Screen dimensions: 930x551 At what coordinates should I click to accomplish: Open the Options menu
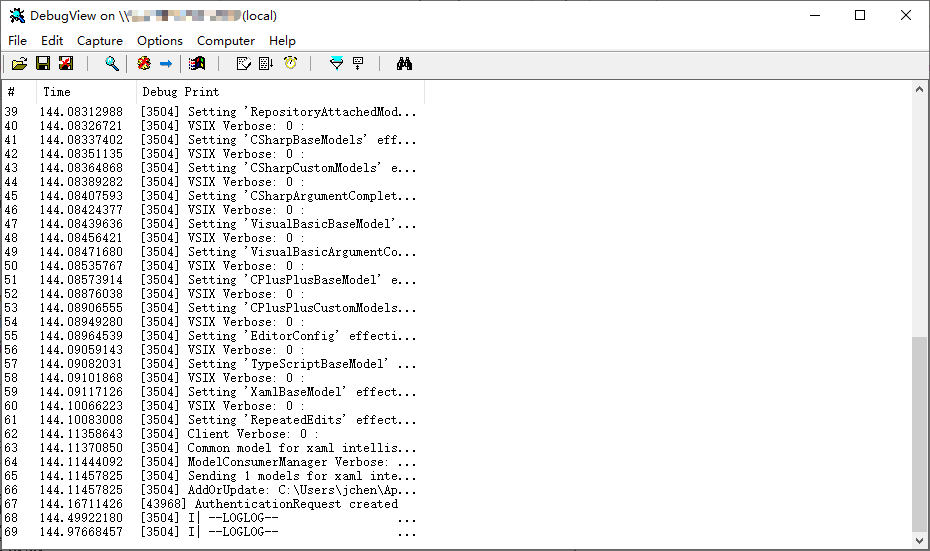(160, 40)
